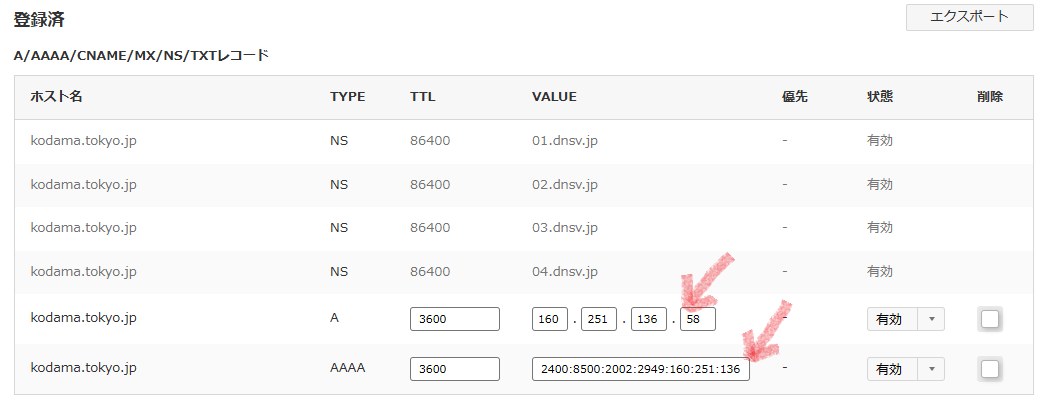
Task: Open 状態 dropdown for the AAAA record
Action: coord(906,369)
